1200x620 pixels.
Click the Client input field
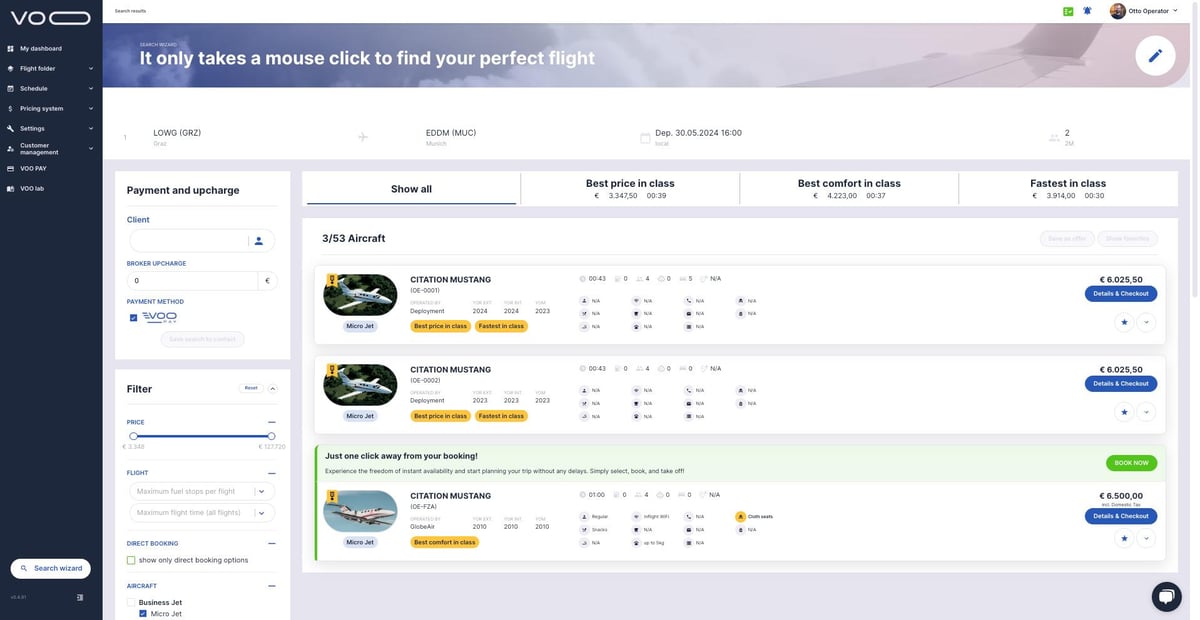(x=188, y=240)
